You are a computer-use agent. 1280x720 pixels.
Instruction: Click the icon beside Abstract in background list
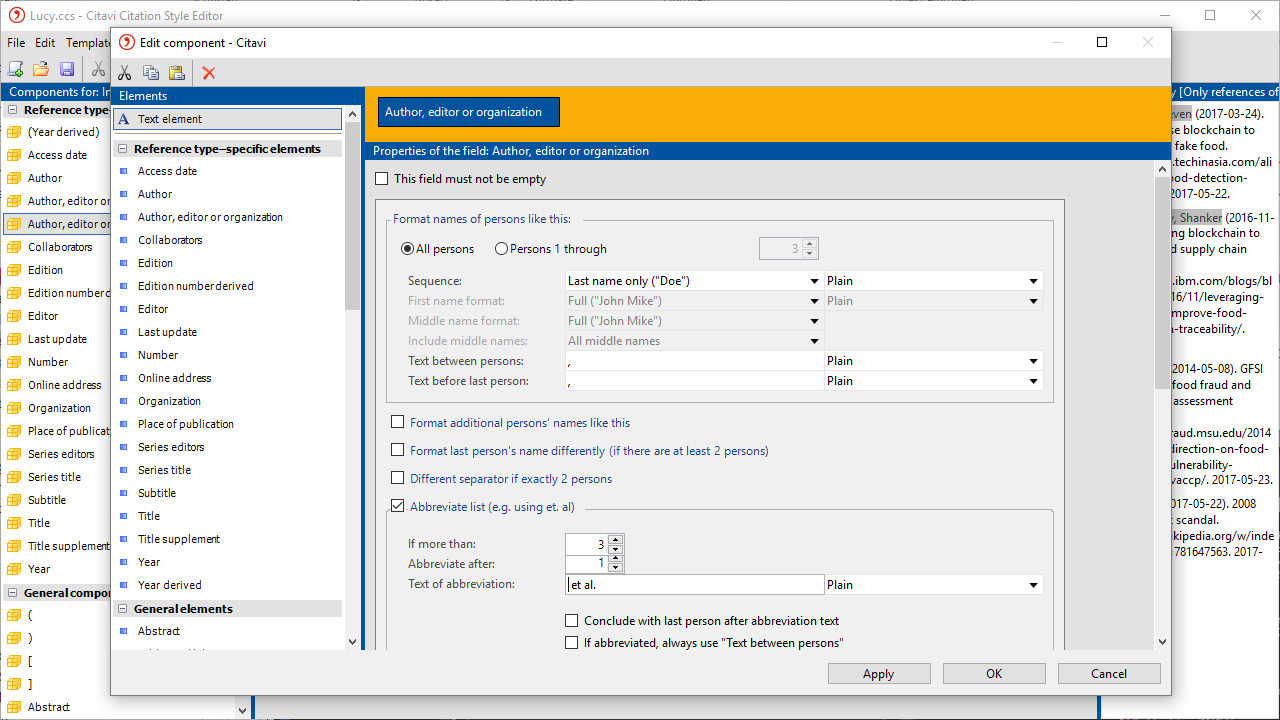[x=14, y=707]
